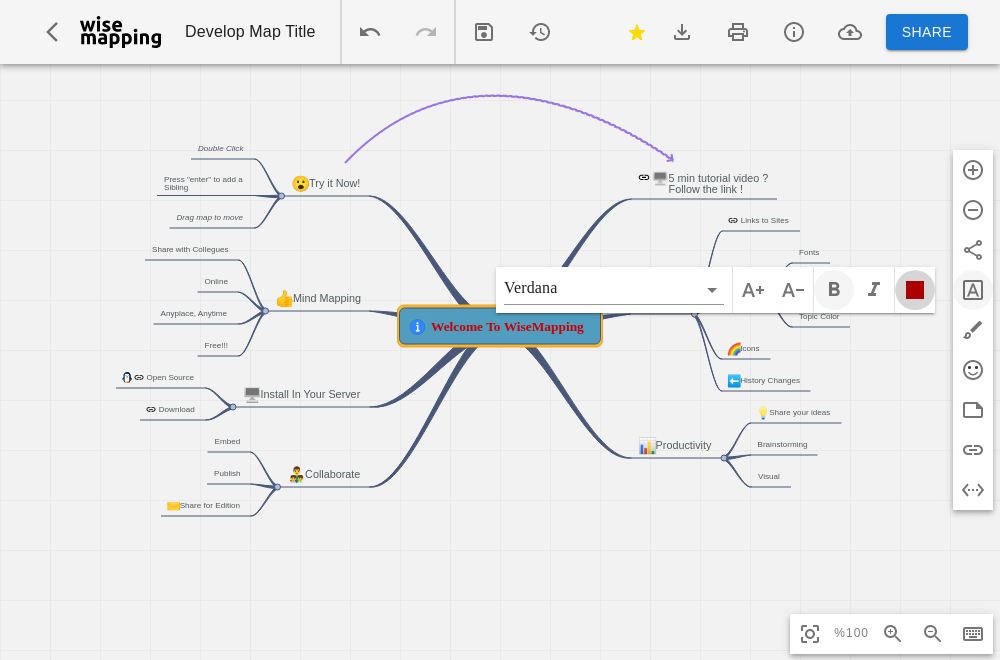The height and width of the screenshot is (660, 1000).
Task: Select the Productivity topic
Action: point(683,445)
